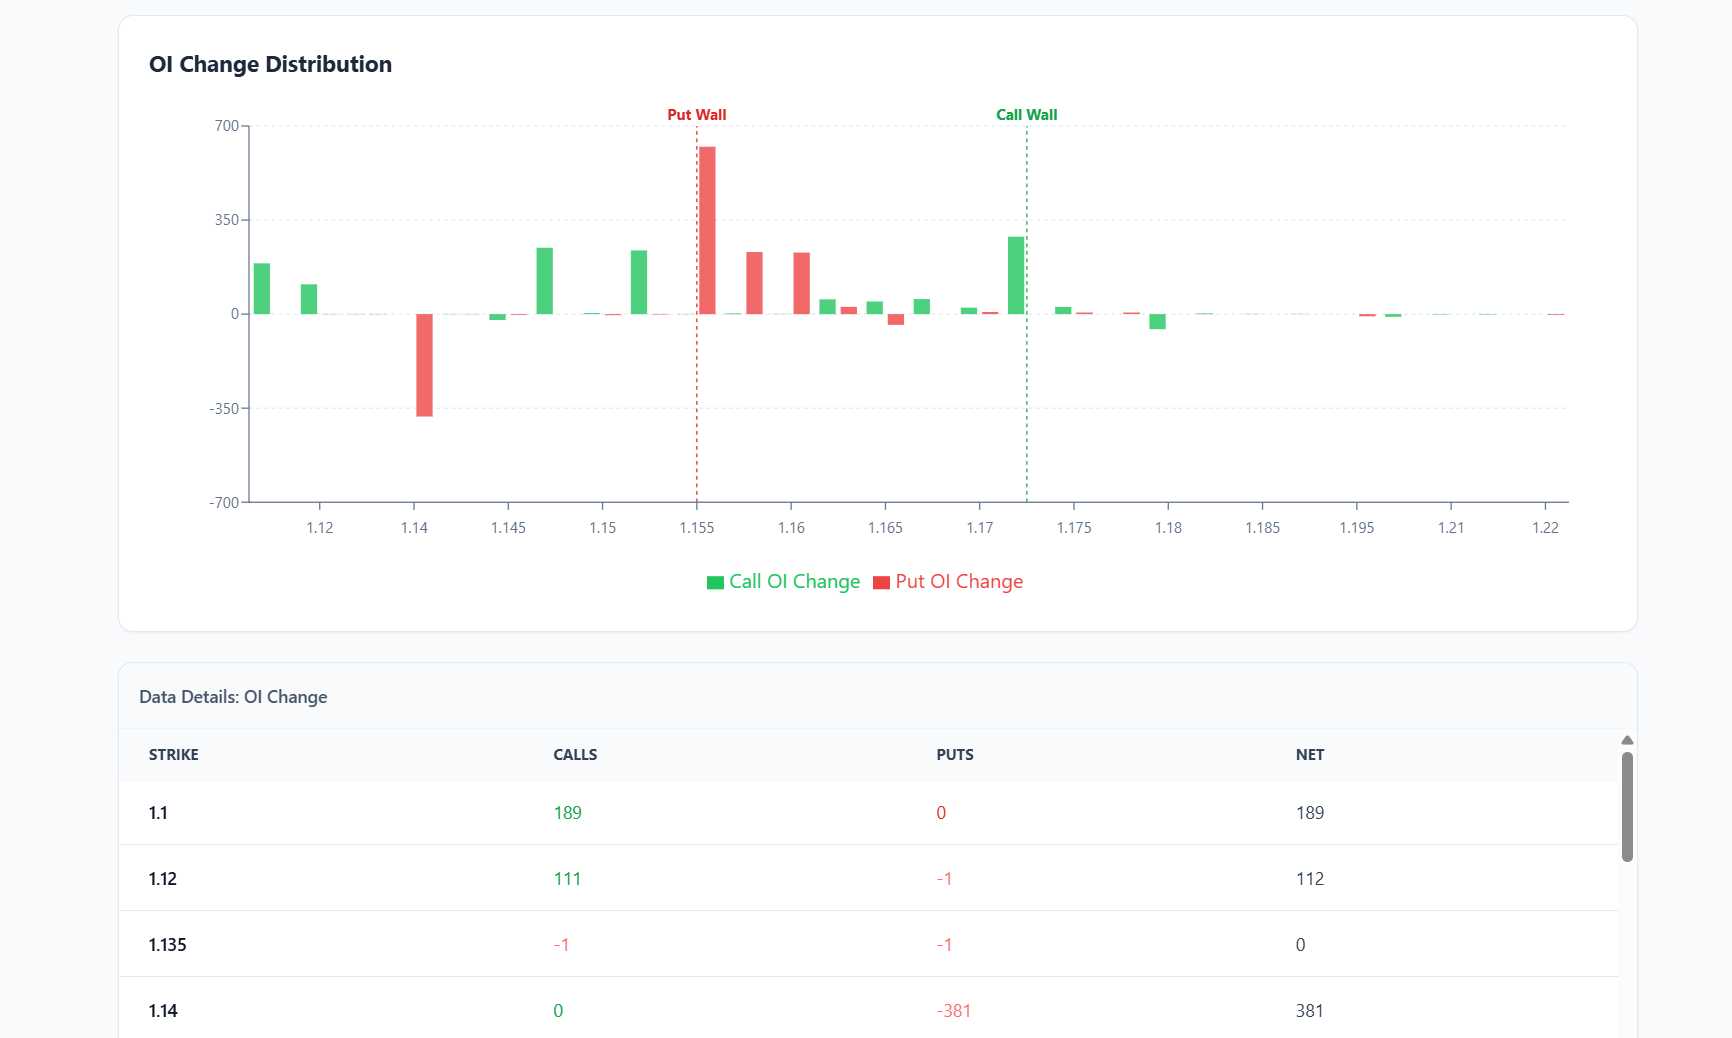1732x1038 pixels.
Task: Hide put bars via red legend marker
Action: [x=880, y=581]
